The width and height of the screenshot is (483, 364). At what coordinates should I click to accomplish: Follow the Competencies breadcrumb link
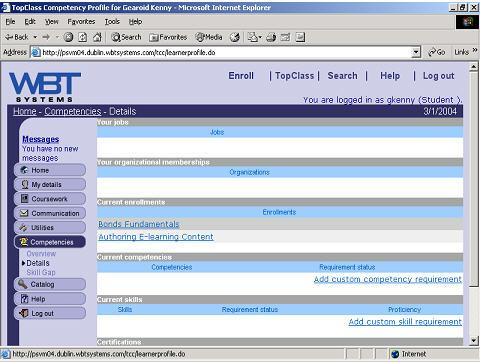[73, 111]
